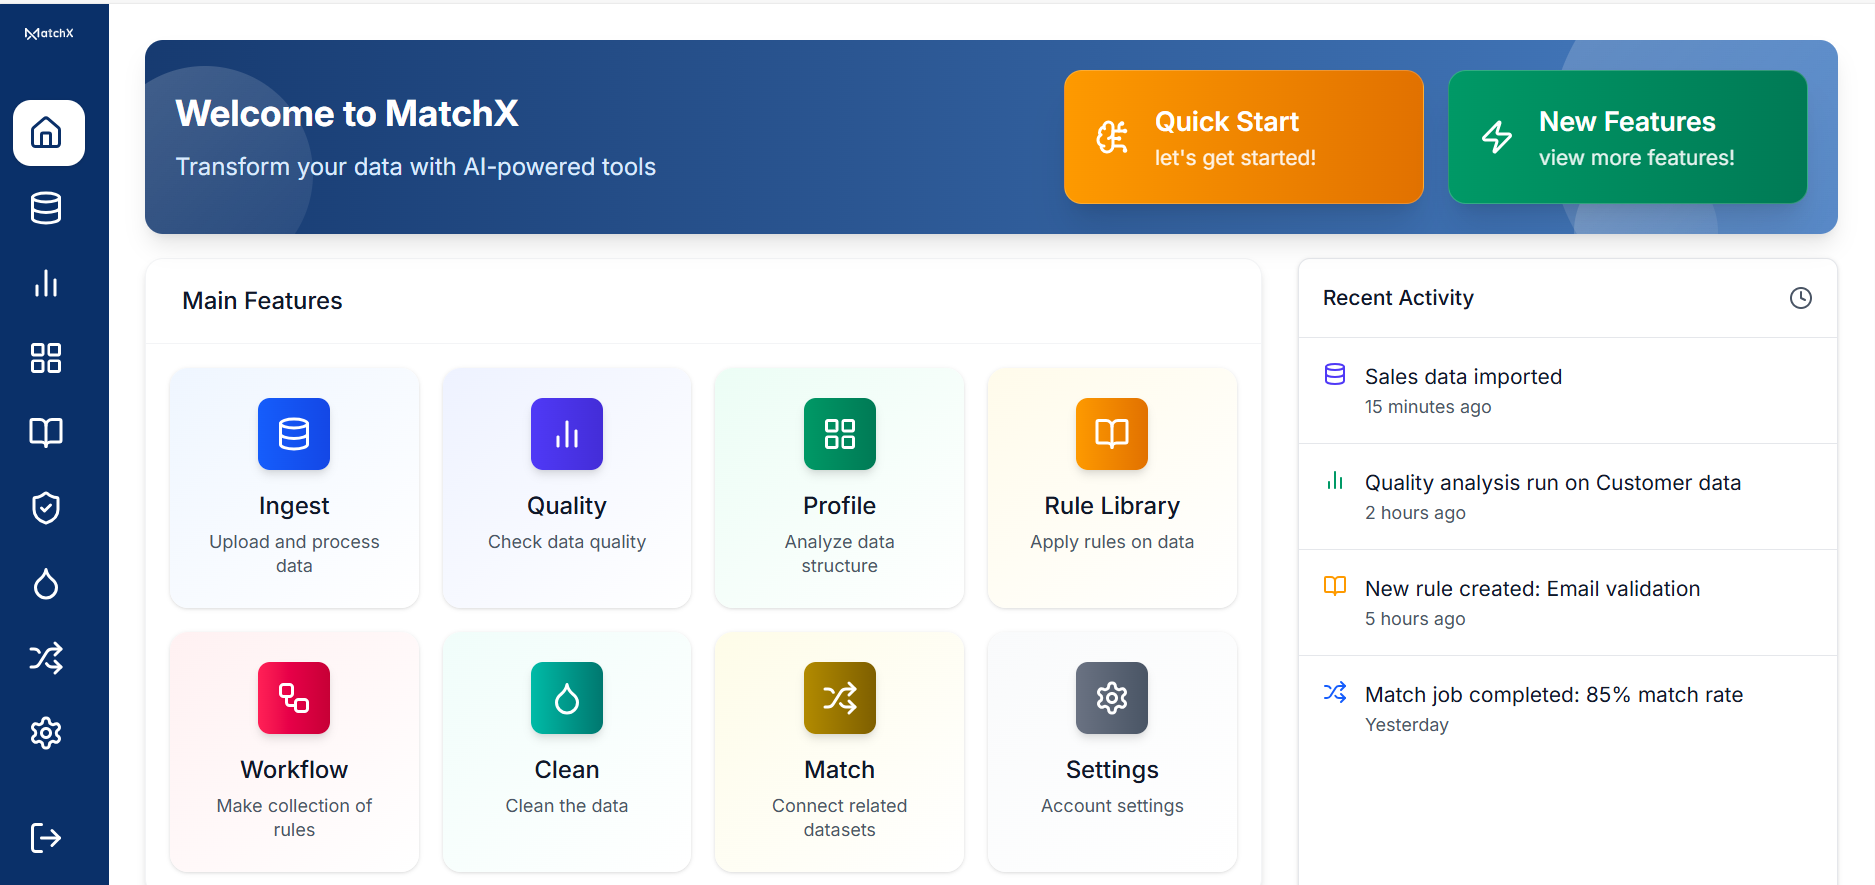1875x885 pixels.
Task: Click the 'Welcome to MatchX' heading
Action: pos(347,114)
